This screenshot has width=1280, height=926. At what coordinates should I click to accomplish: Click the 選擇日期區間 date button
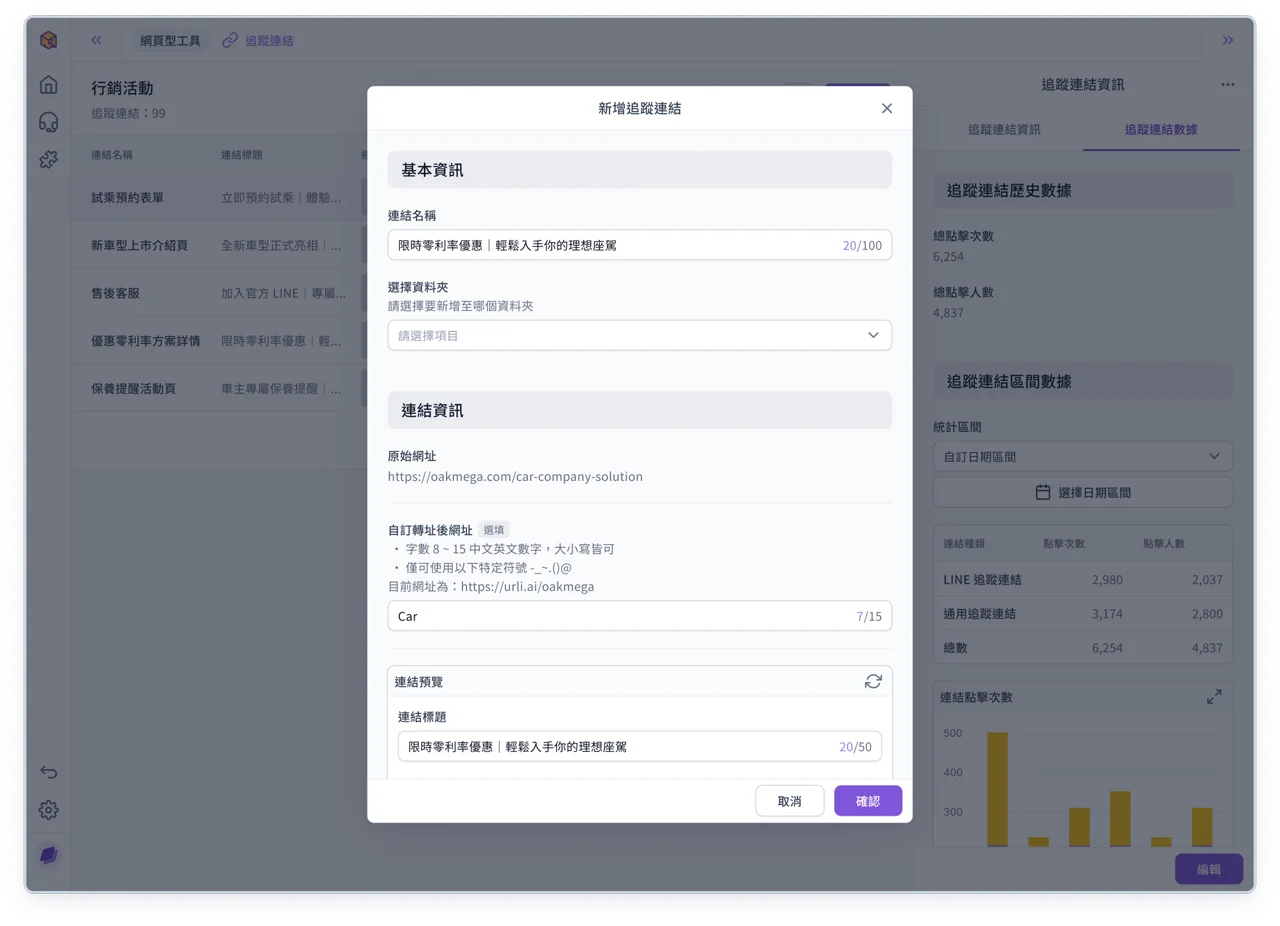1082,492
